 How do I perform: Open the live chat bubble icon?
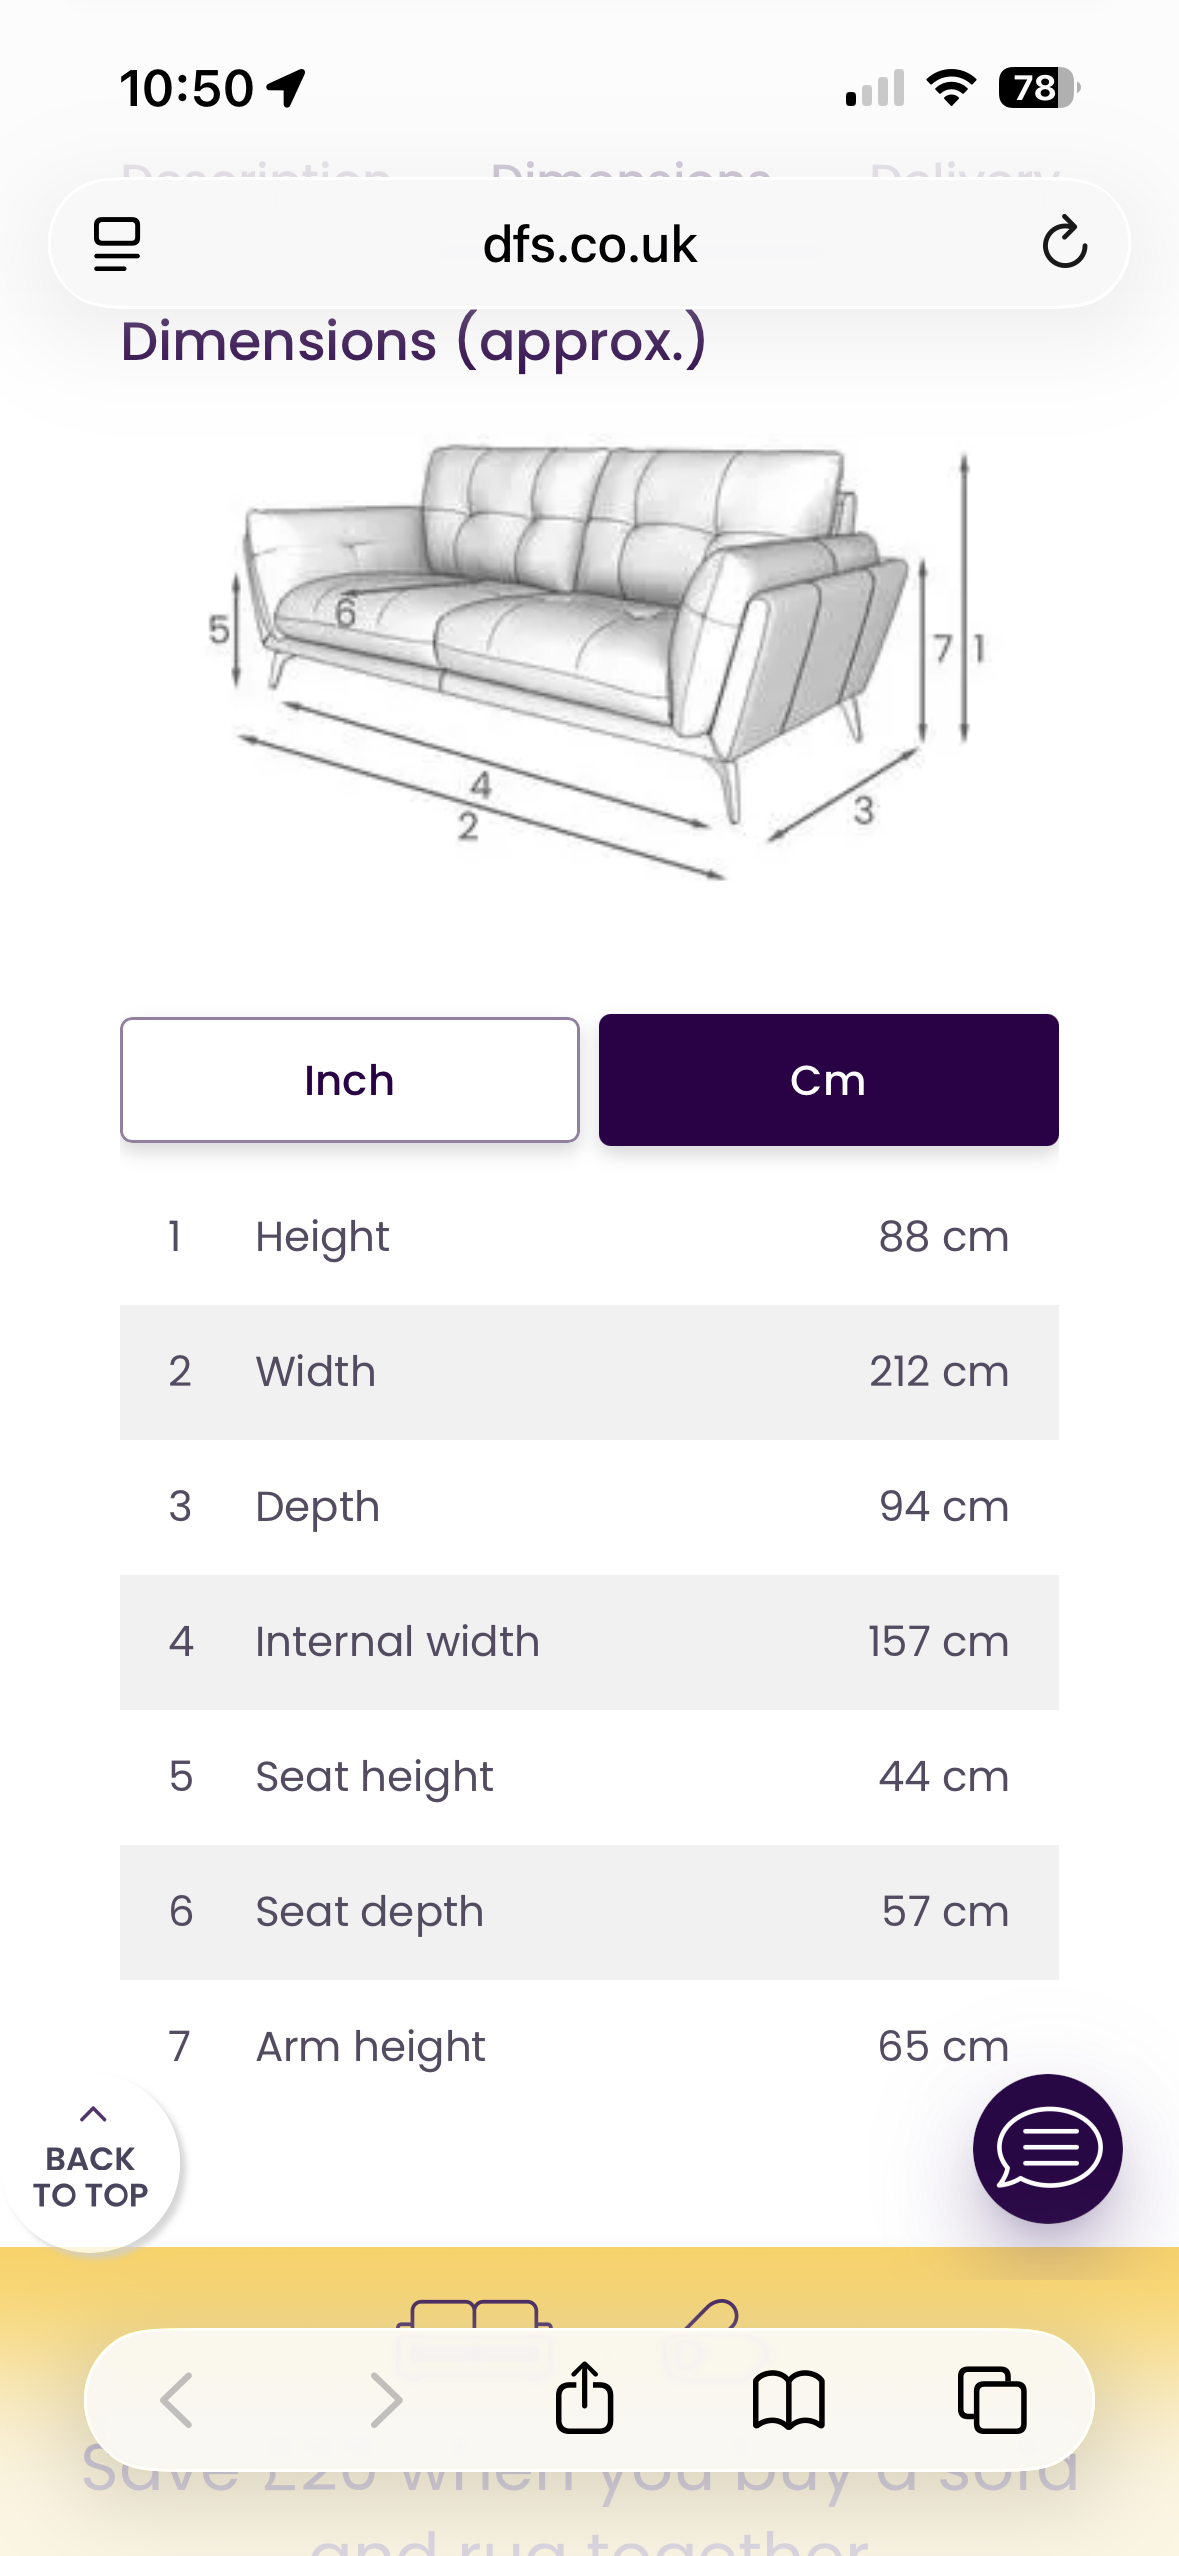point(1047,2148)
